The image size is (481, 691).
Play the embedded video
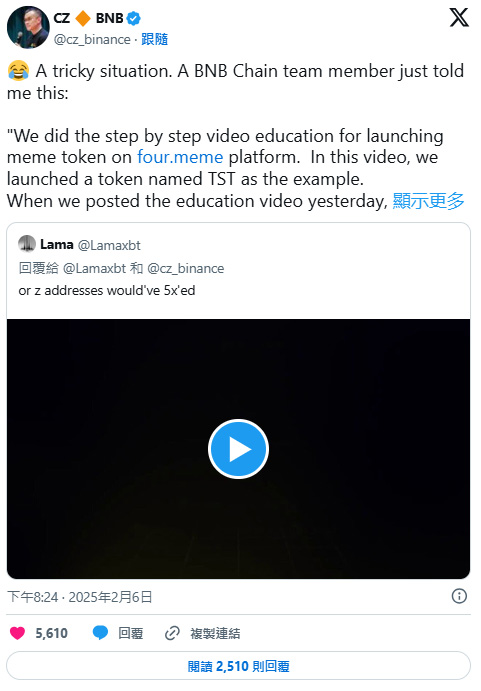[238, 449]
